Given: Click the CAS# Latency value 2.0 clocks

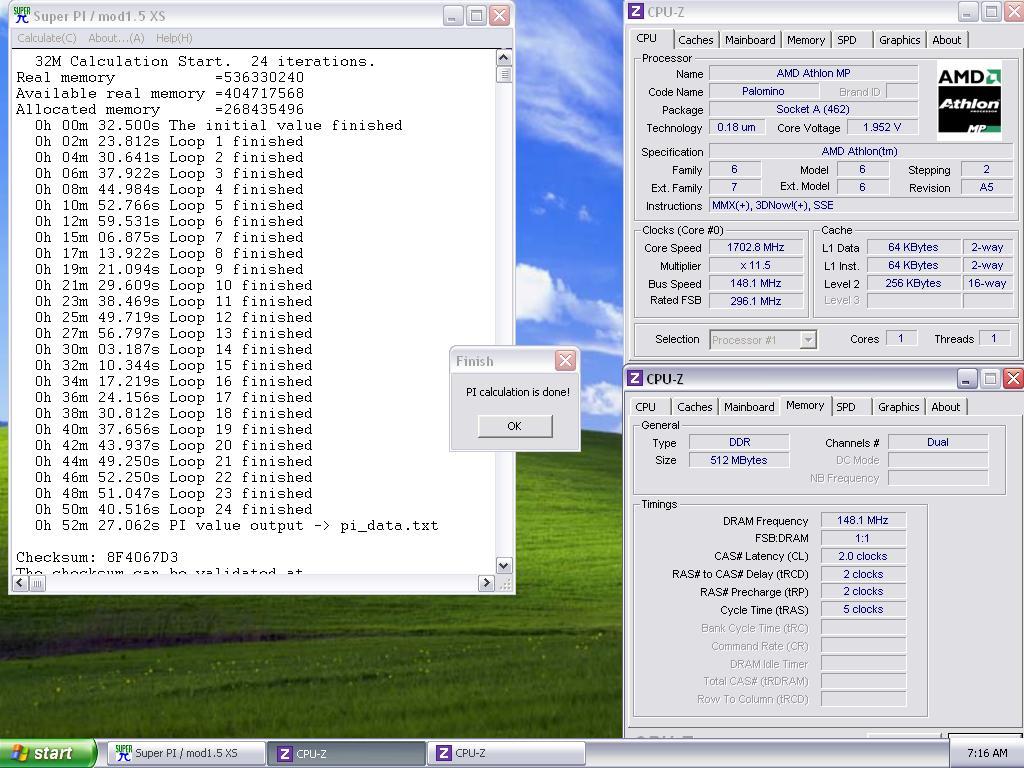Looking at the screenshot, I should click(863, 556).
